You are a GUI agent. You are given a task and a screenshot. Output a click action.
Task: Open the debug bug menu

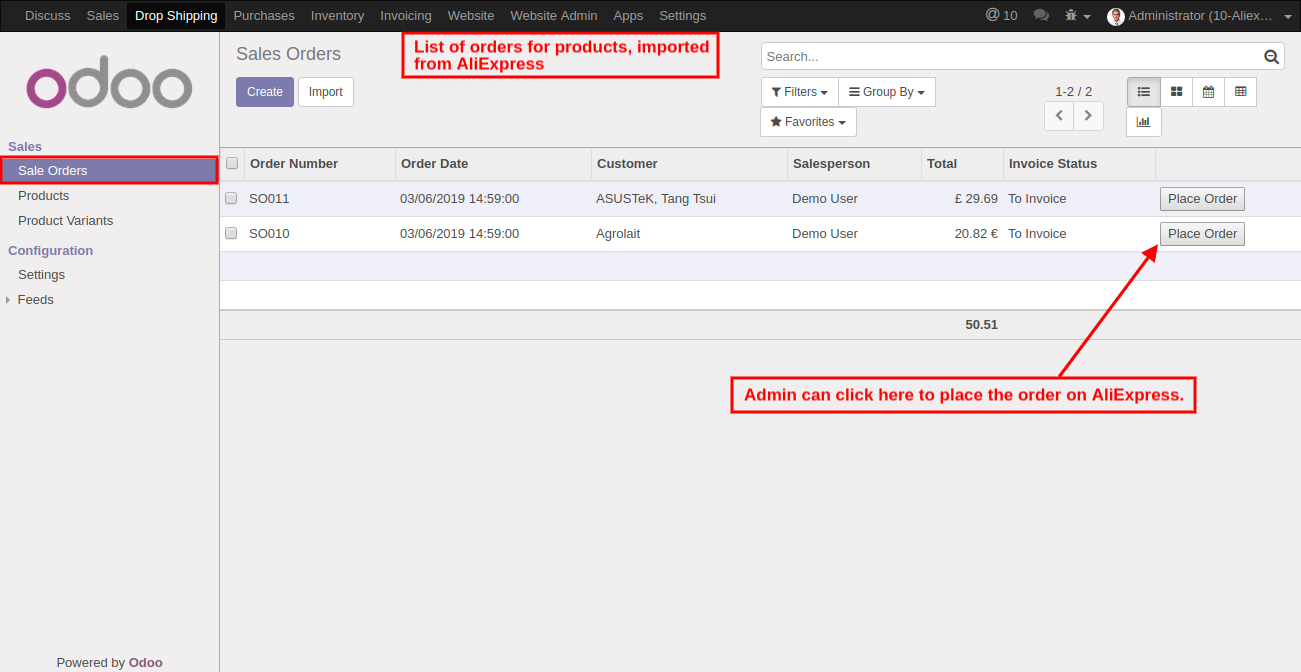(1076, 15)
